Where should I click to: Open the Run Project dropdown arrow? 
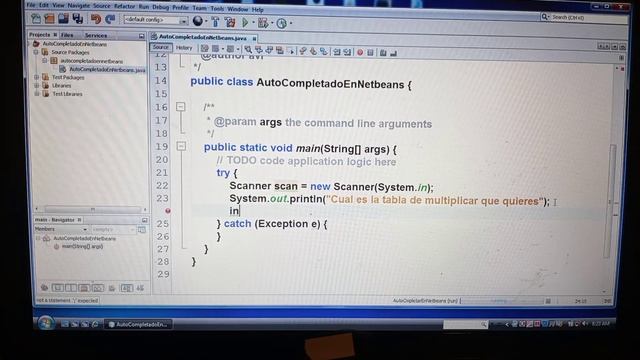coord(253,23)
